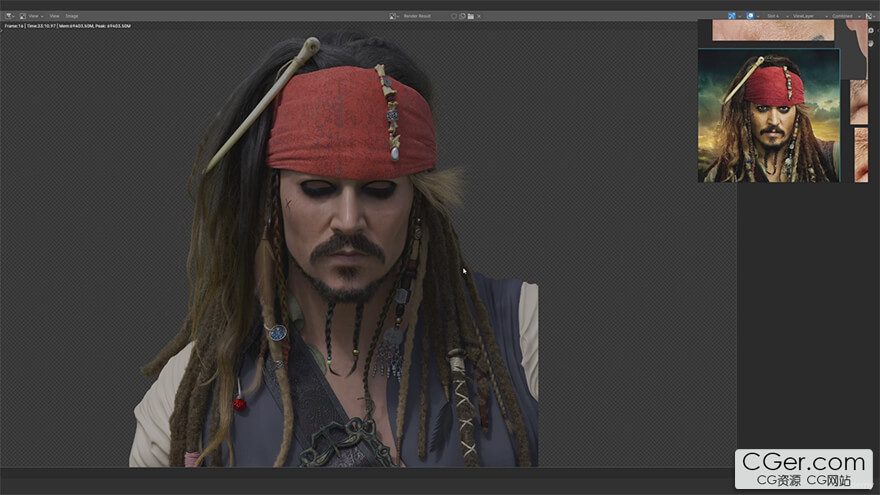This screenshot has height=495, width=880.
Task: Open the Combined render pass dropdown
Action: coord(846,16)
